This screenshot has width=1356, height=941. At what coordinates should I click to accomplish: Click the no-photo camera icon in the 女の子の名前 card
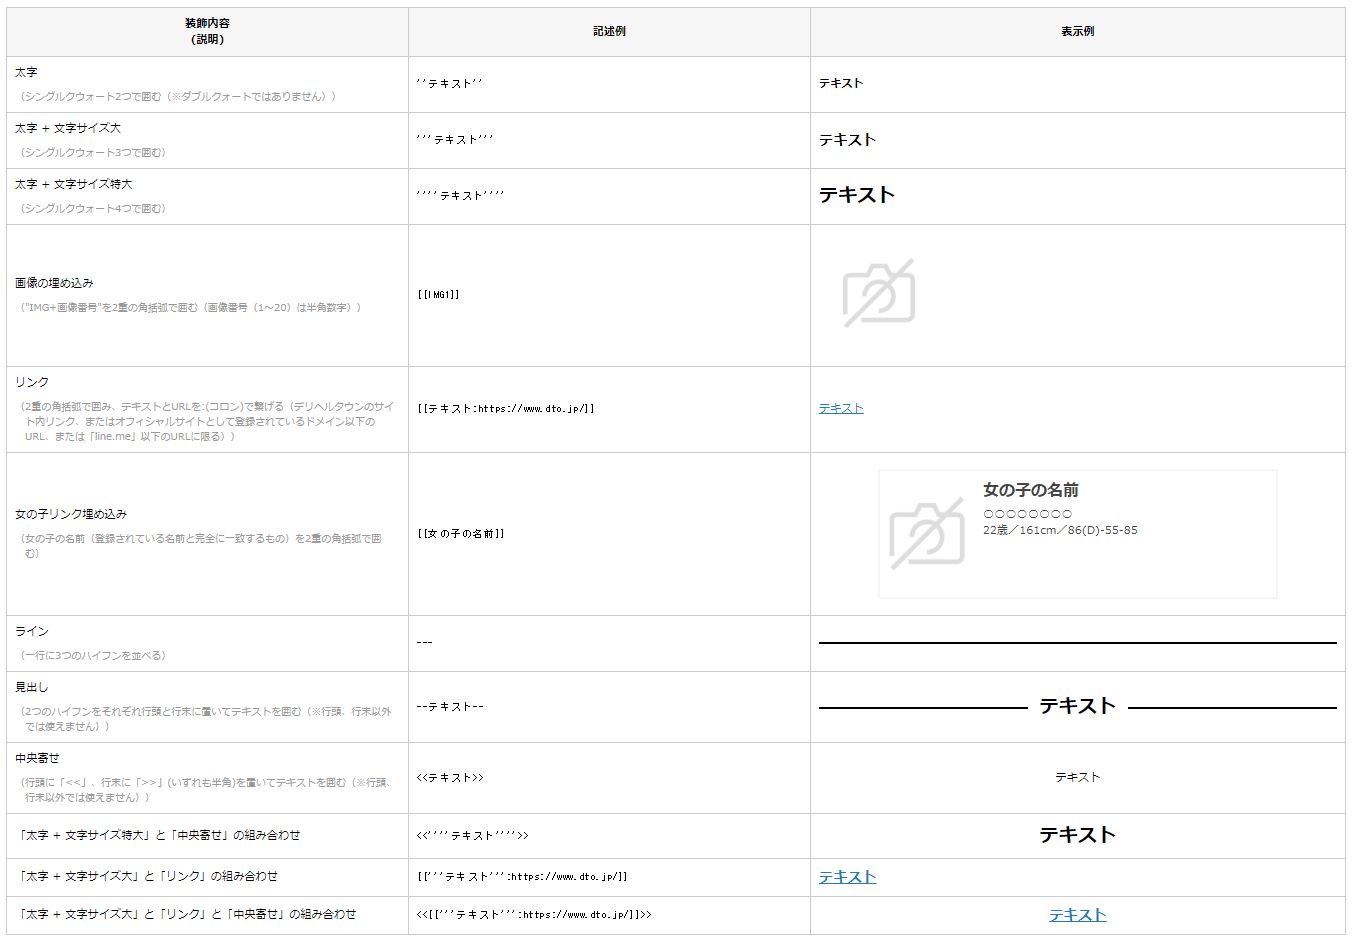click(927, 533)
